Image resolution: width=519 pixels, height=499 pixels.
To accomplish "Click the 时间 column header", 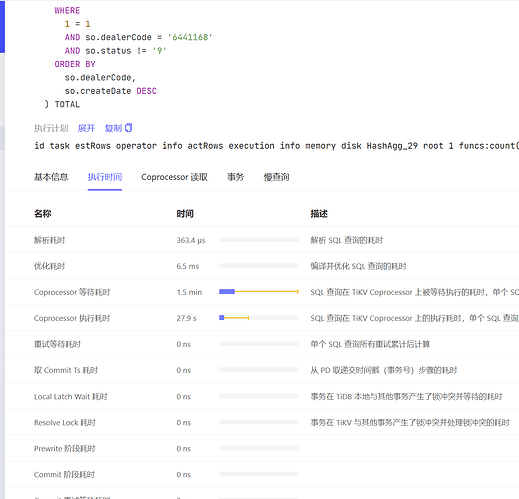I will click(x=185, y=214).
